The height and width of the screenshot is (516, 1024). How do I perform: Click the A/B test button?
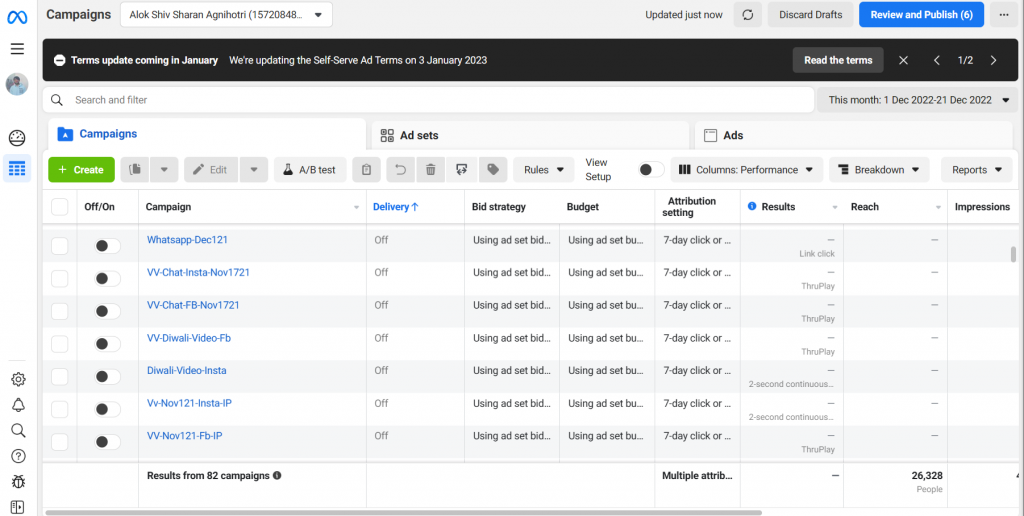tap(310, 170)
